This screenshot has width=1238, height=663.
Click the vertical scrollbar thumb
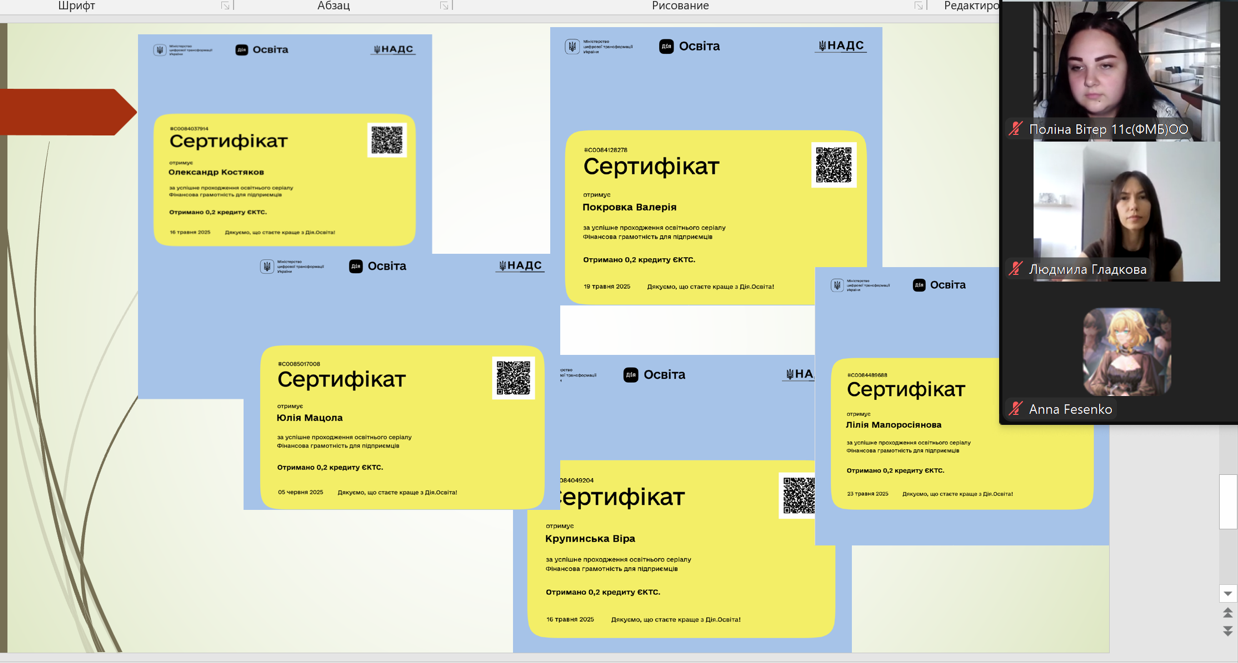1228,501
